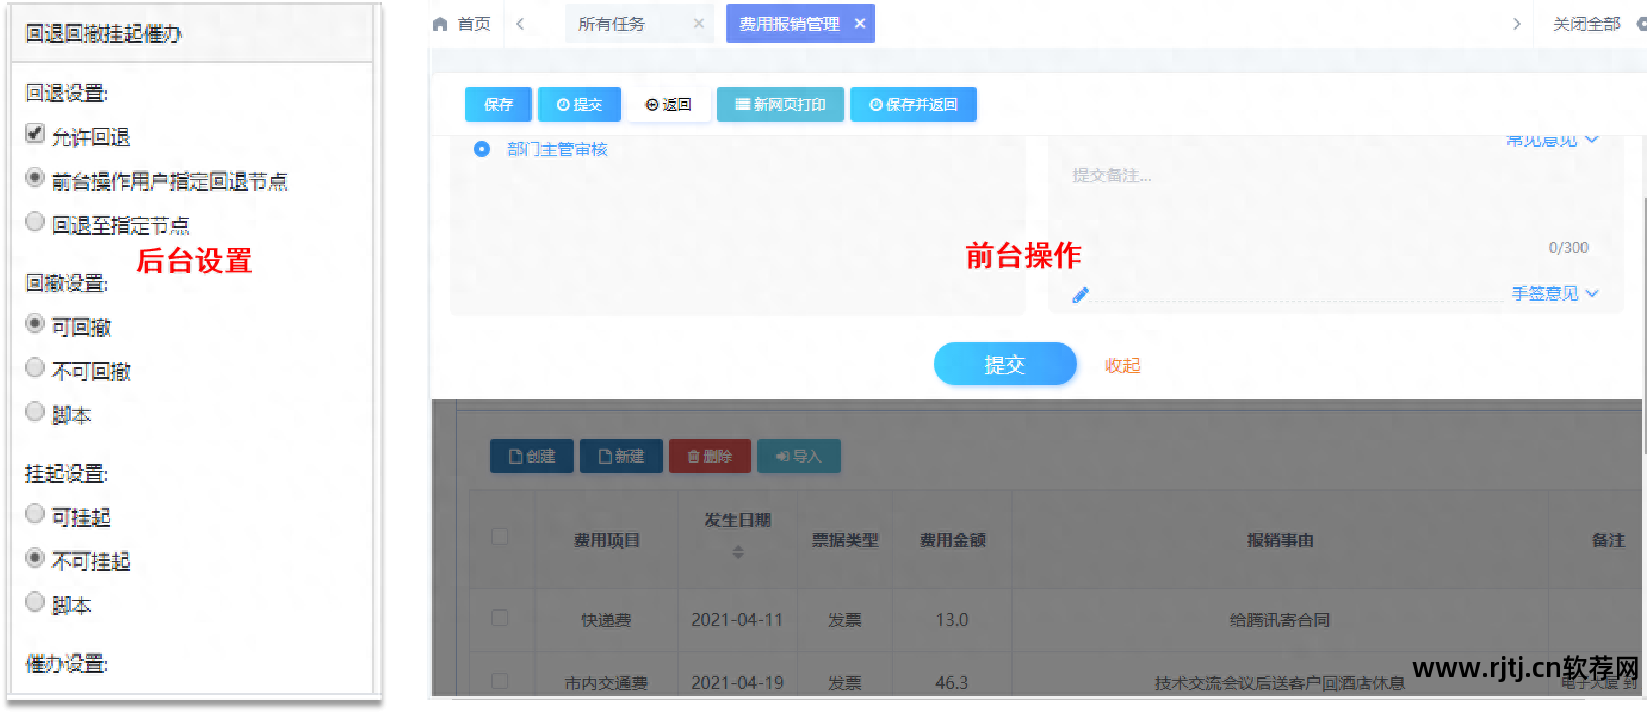Click the 费用项目 column header

point(607,540)
